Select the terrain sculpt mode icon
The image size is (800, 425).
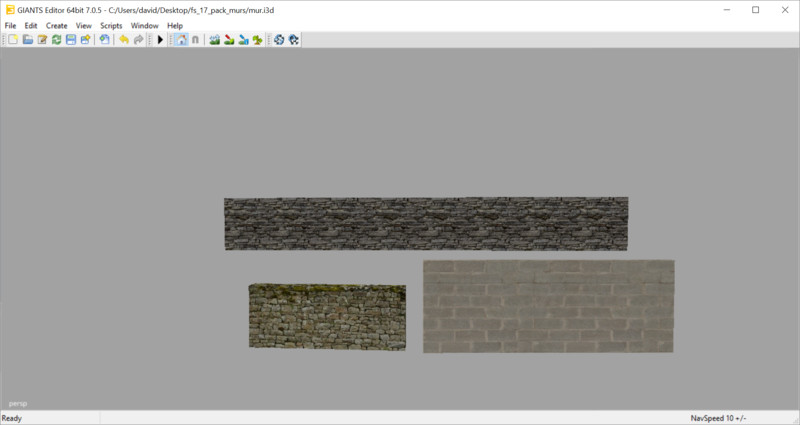(215, 40)
